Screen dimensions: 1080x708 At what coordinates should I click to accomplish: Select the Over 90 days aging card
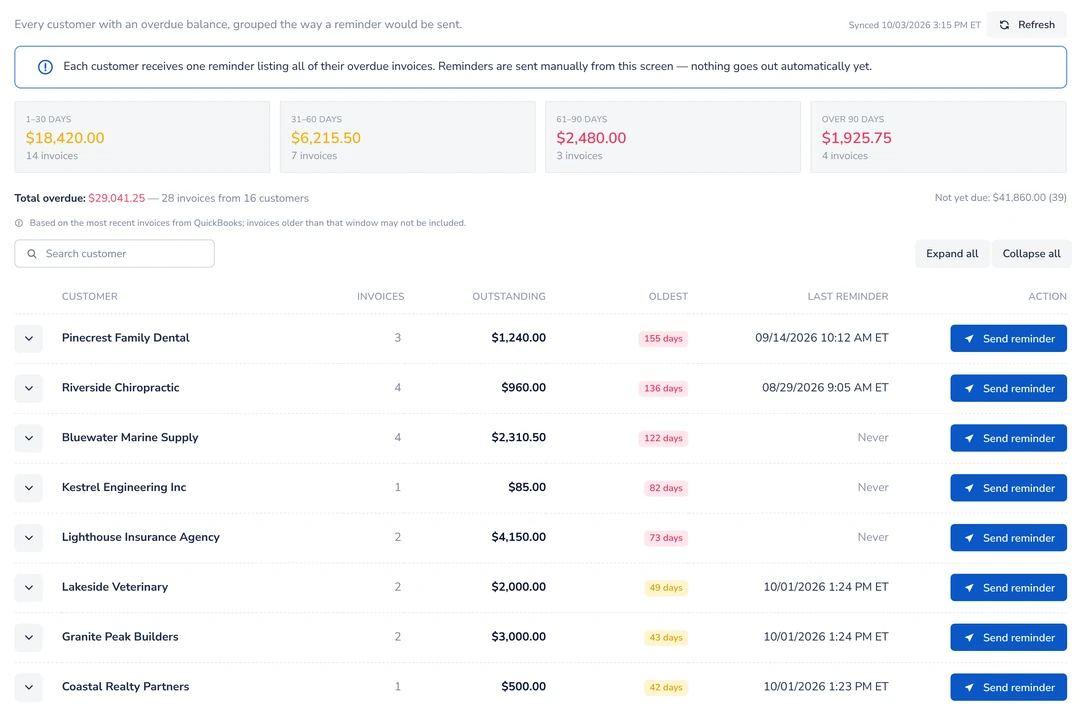[938, 137]
